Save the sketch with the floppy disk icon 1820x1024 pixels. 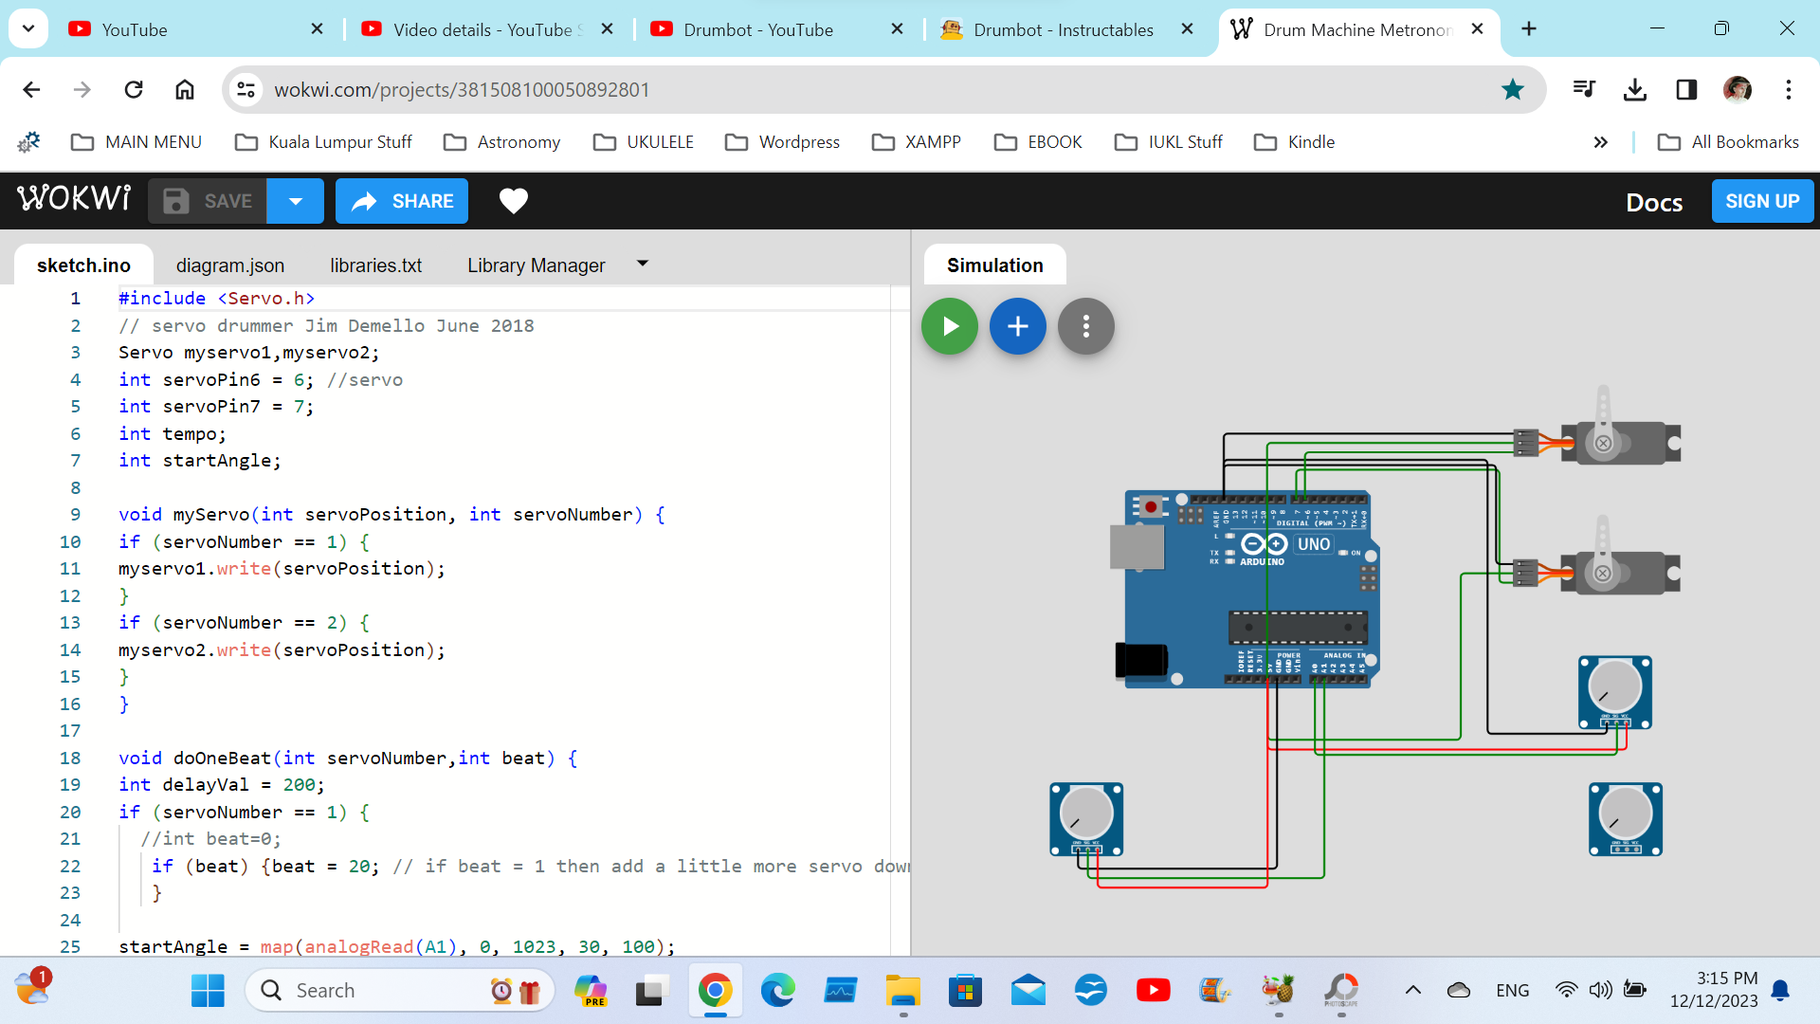pyautogui.click(x=177, y=200)
